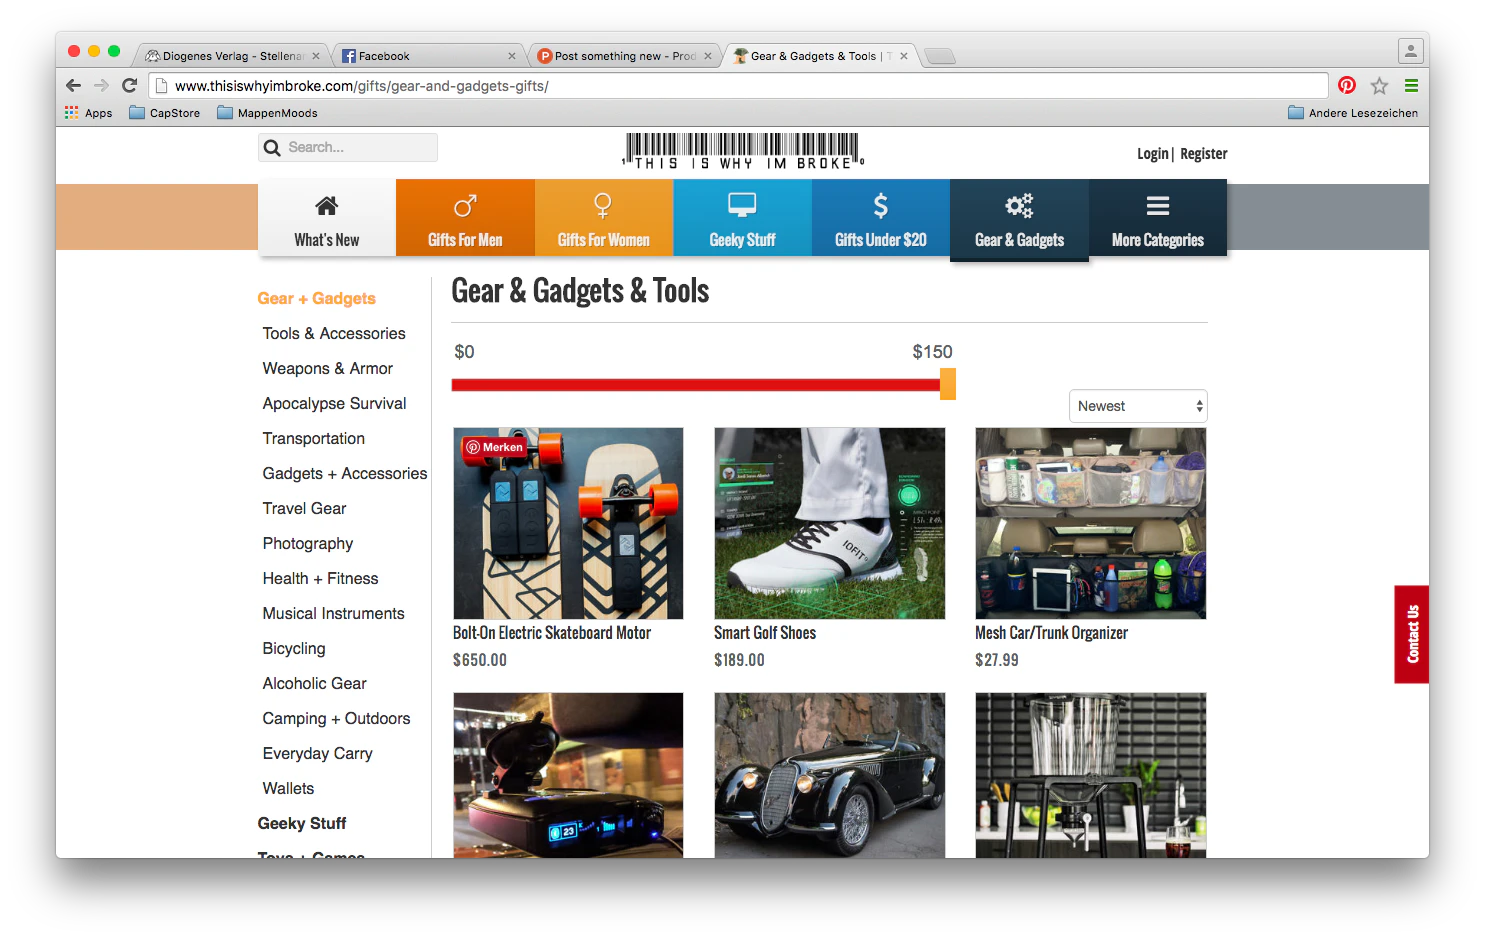The height and width of the screenshot is (938, 1485).
Task: Click the Mesh Car/Trunk Organizer title
Action: 1051,633
